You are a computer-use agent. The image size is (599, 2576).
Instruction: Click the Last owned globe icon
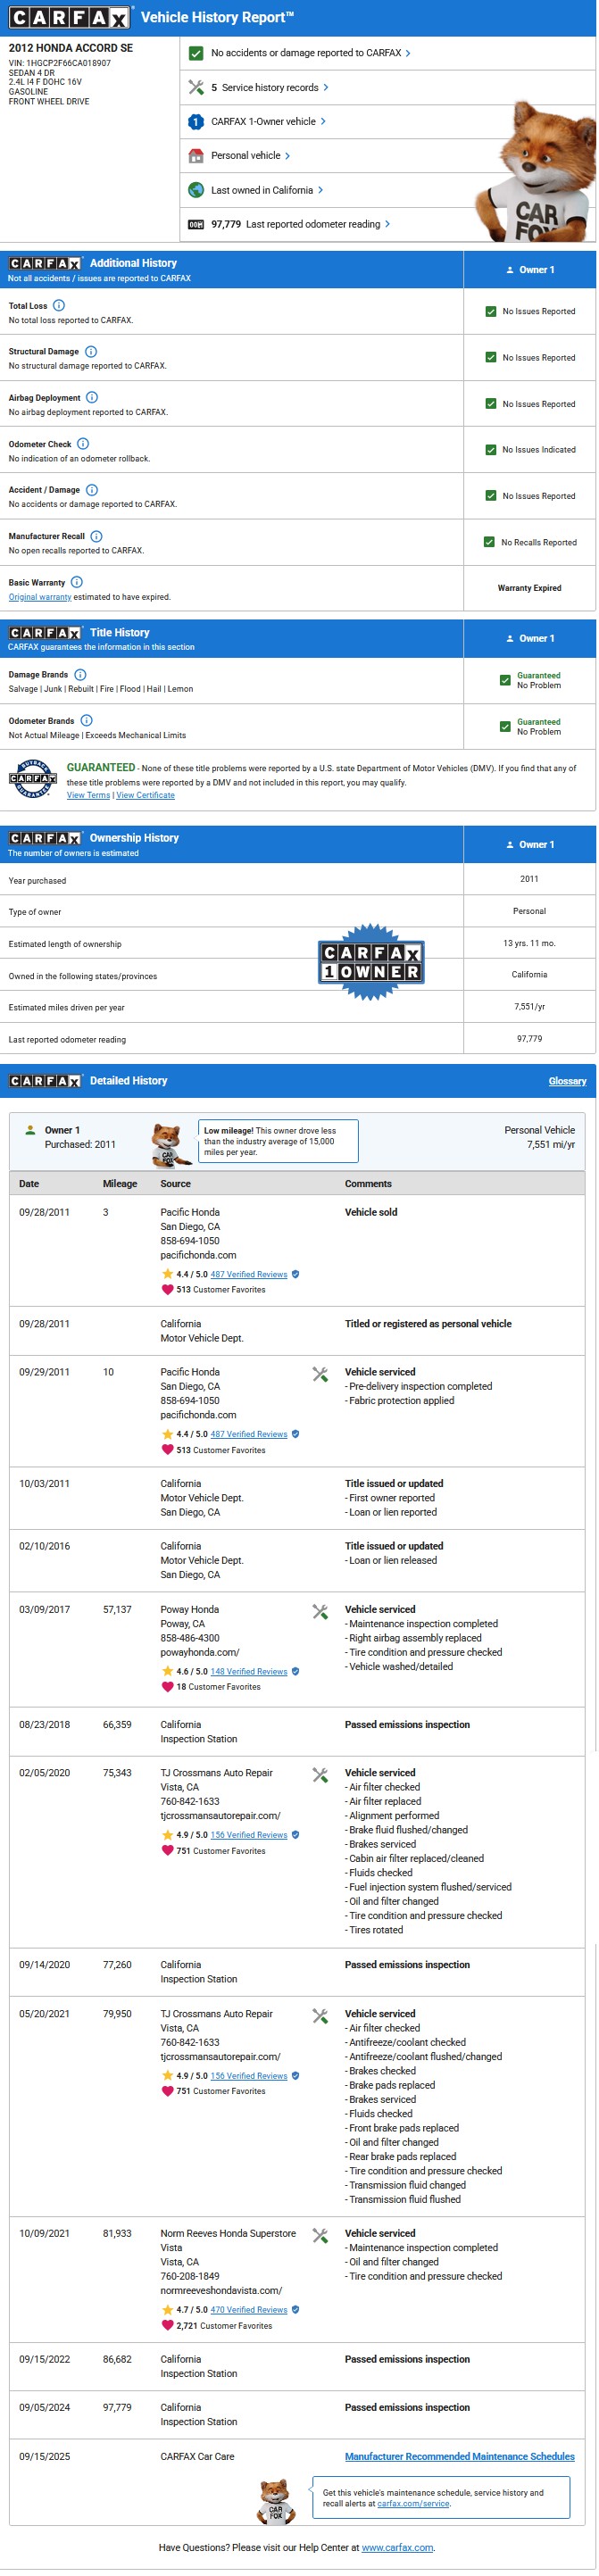[196, 190]
